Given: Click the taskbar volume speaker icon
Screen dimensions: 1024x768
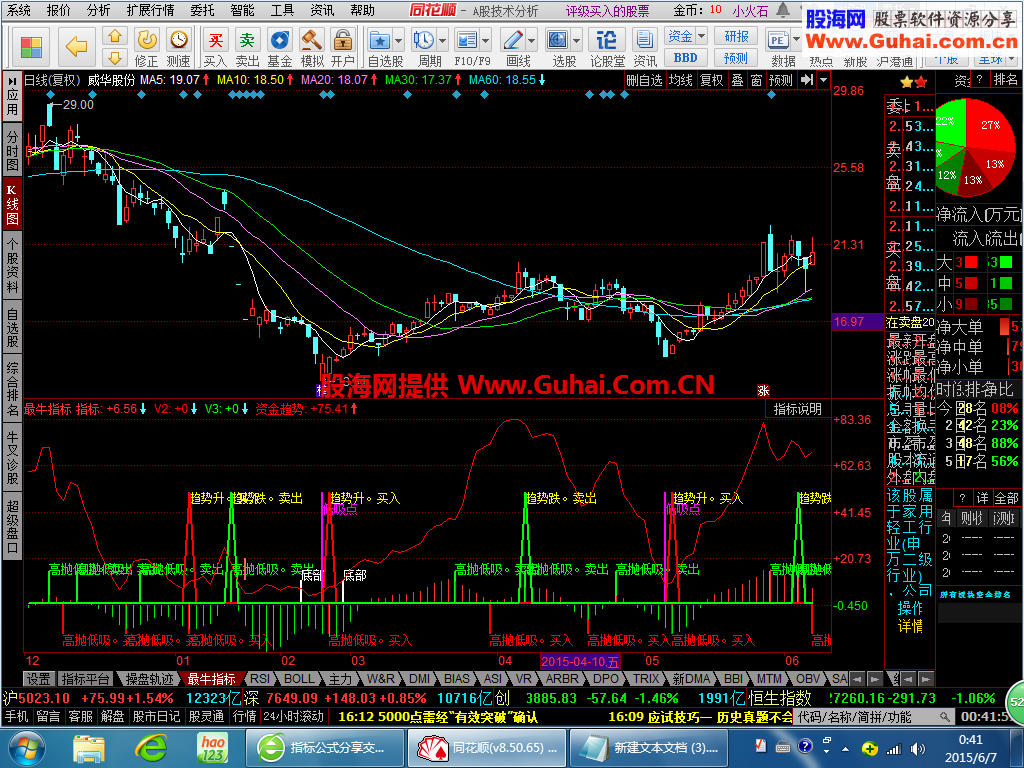Looking at the screenshot, I should pyautogui.click(x=918, y=748).
